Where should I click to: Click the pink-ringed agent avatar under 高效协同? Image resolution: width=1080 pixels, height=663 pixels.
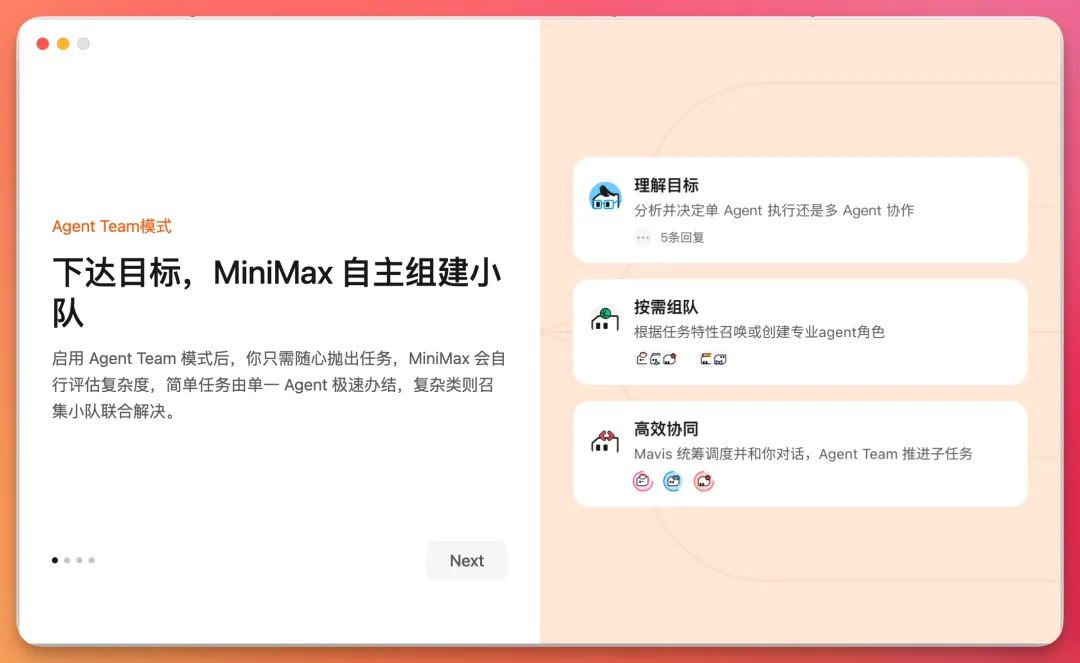pyautogui.click(x=643, y=481)
